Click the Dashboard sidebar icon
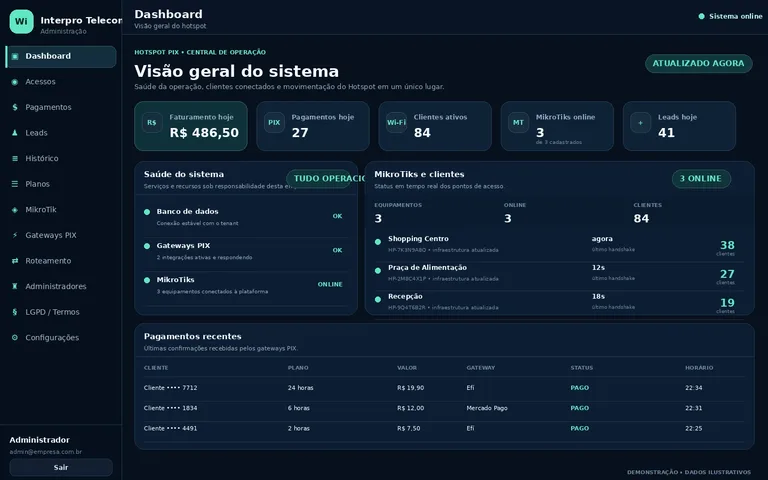This screenshot has height=480, width=768. coord(15,56)
